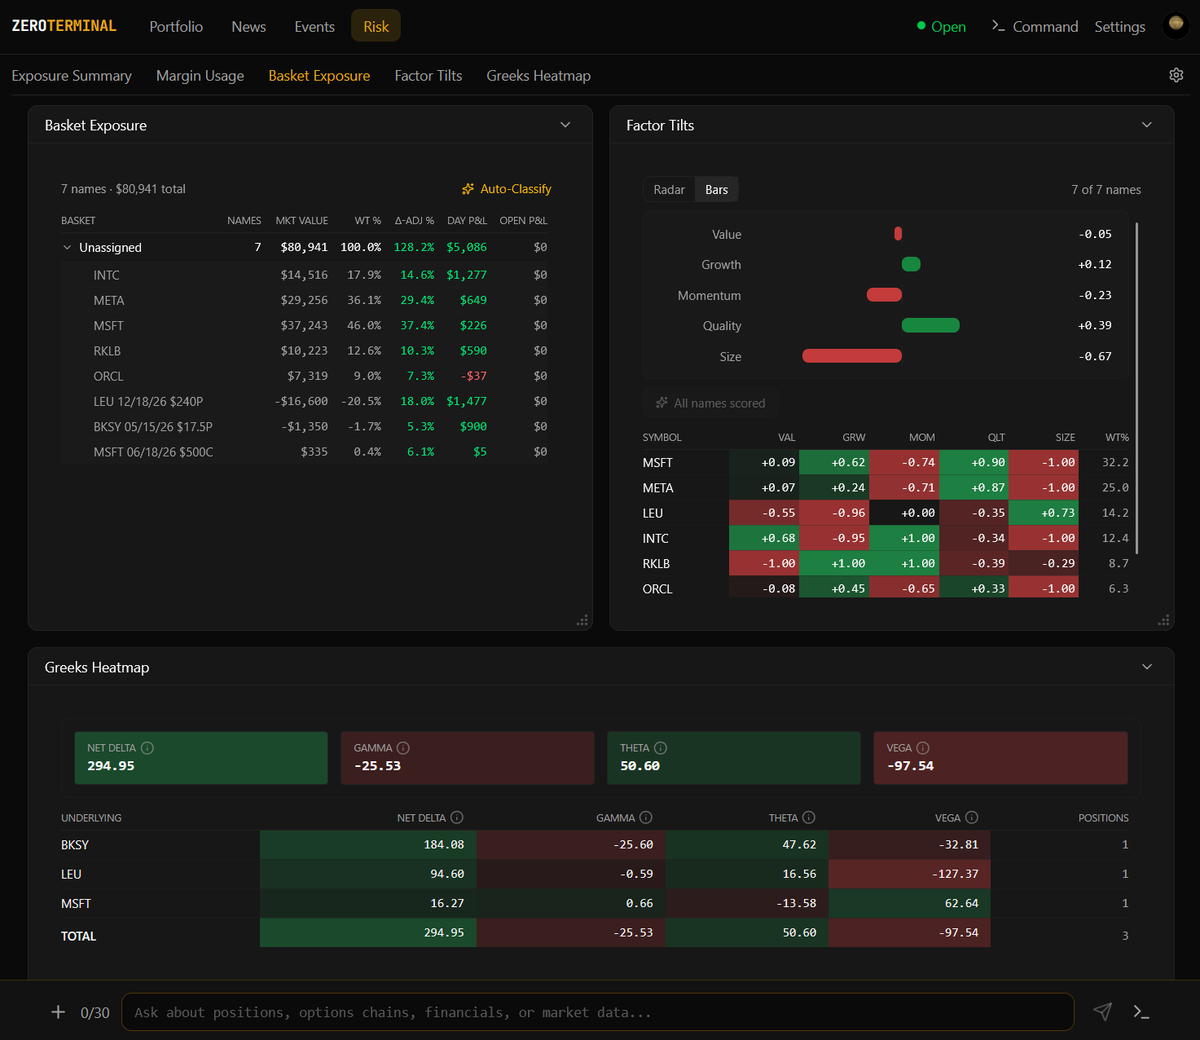Click info icon in VEGA column header
Viewport: 1200px width, 1040px height.
(x=972, y=817)
